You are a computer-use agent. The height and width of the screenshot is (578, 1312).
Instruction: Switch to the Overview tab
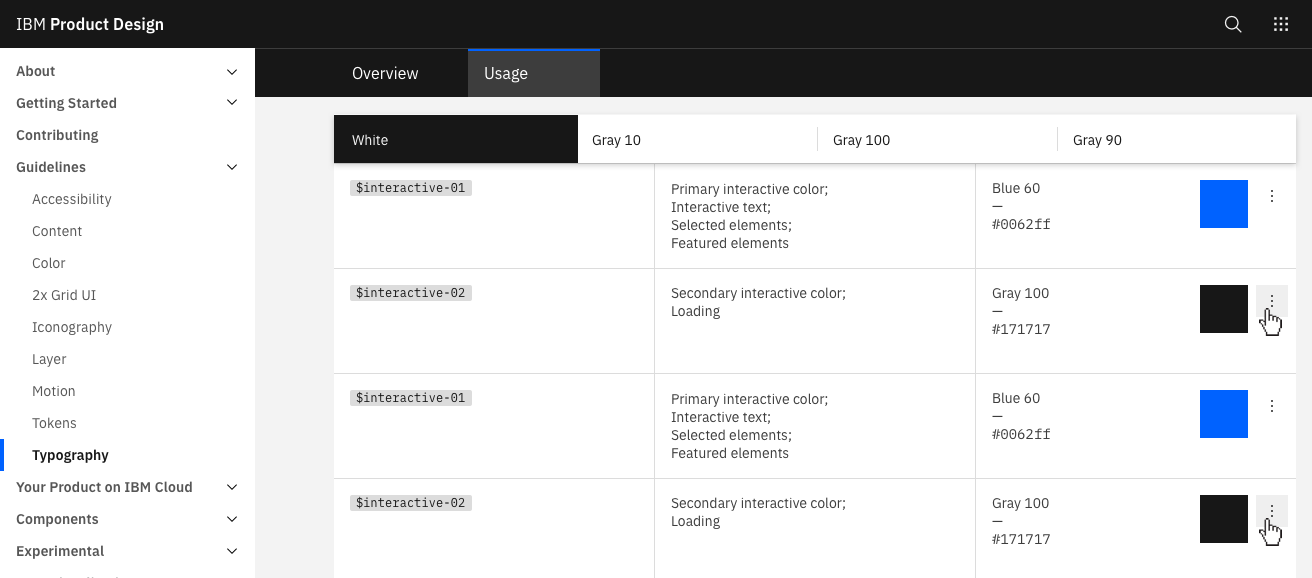point(385,72)
